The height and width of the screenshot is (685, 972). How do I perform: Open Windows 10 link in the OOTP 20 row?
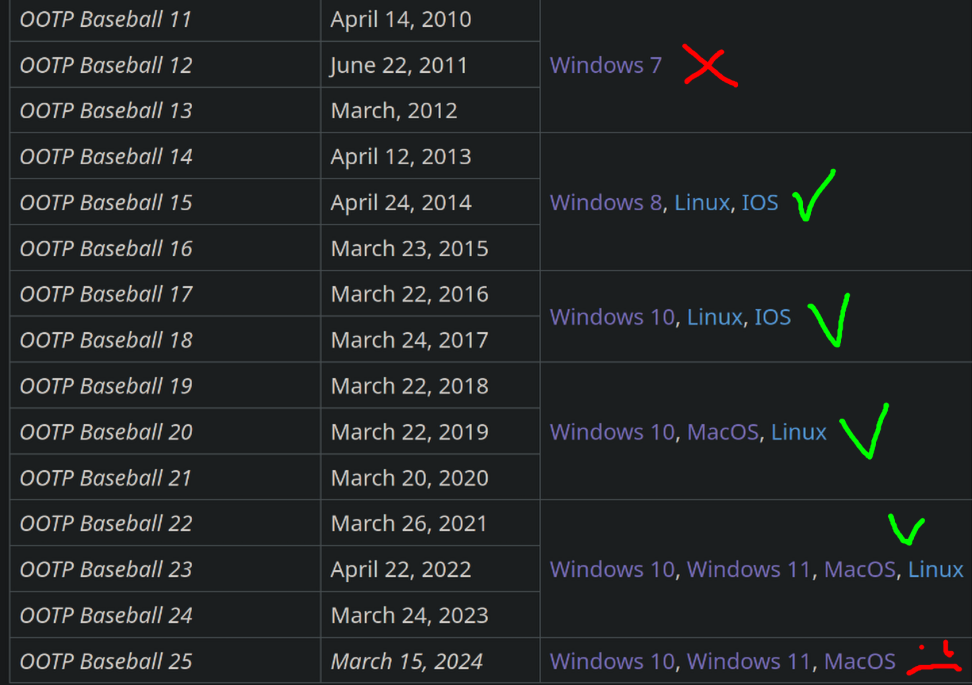612,432
